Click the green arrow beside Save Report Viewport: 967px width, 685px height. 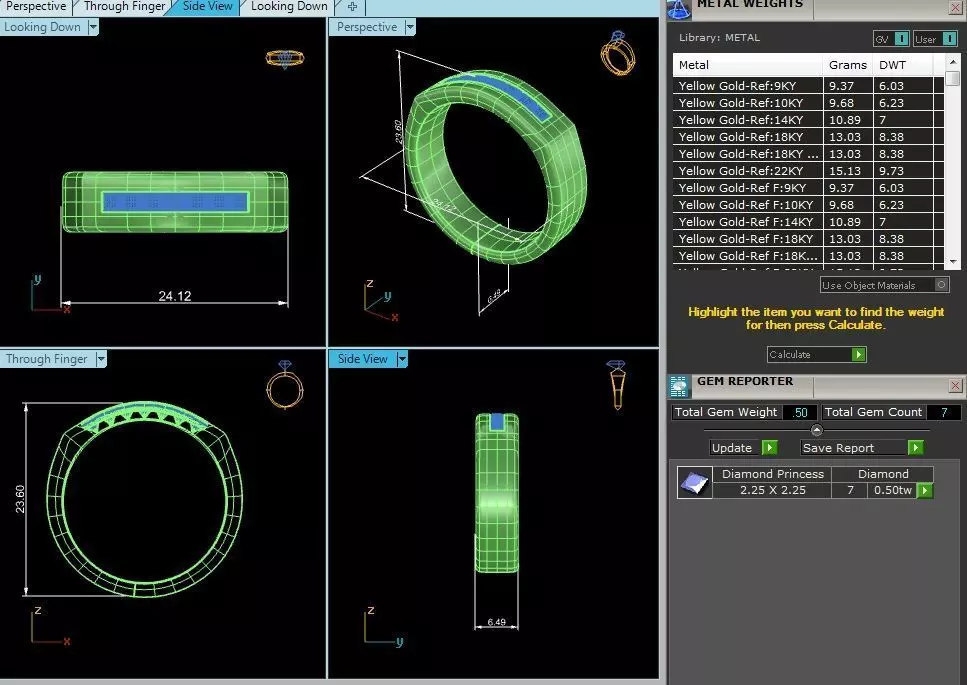tap(915, 448)
